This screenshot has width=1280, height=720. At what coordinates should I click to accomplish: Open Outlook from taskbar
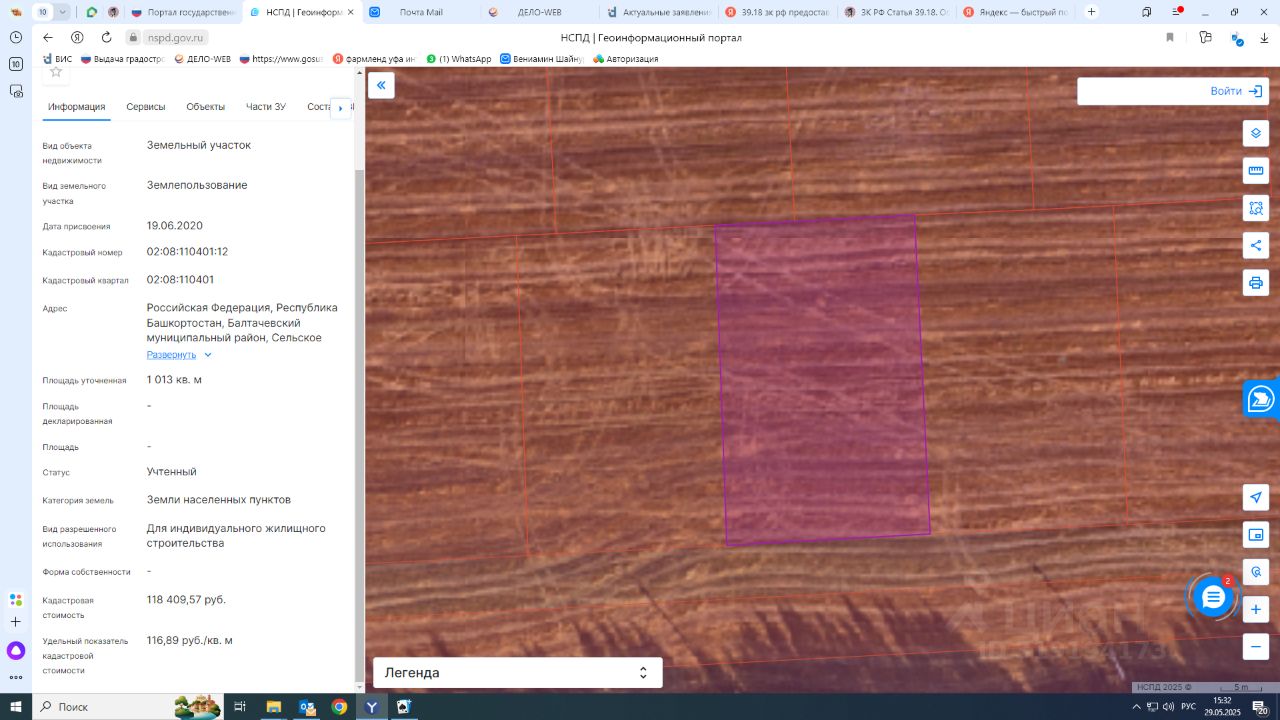306,706
